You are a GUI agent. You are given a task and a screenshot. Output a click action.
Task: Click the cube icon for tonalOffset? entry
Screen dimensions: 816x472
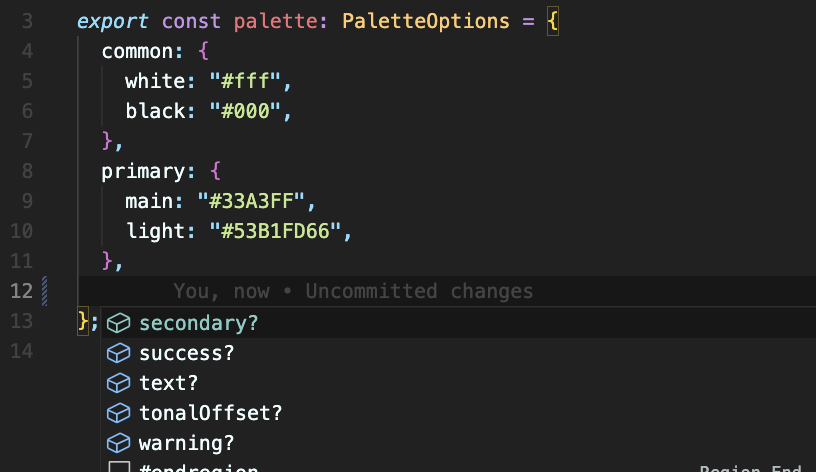120,413
